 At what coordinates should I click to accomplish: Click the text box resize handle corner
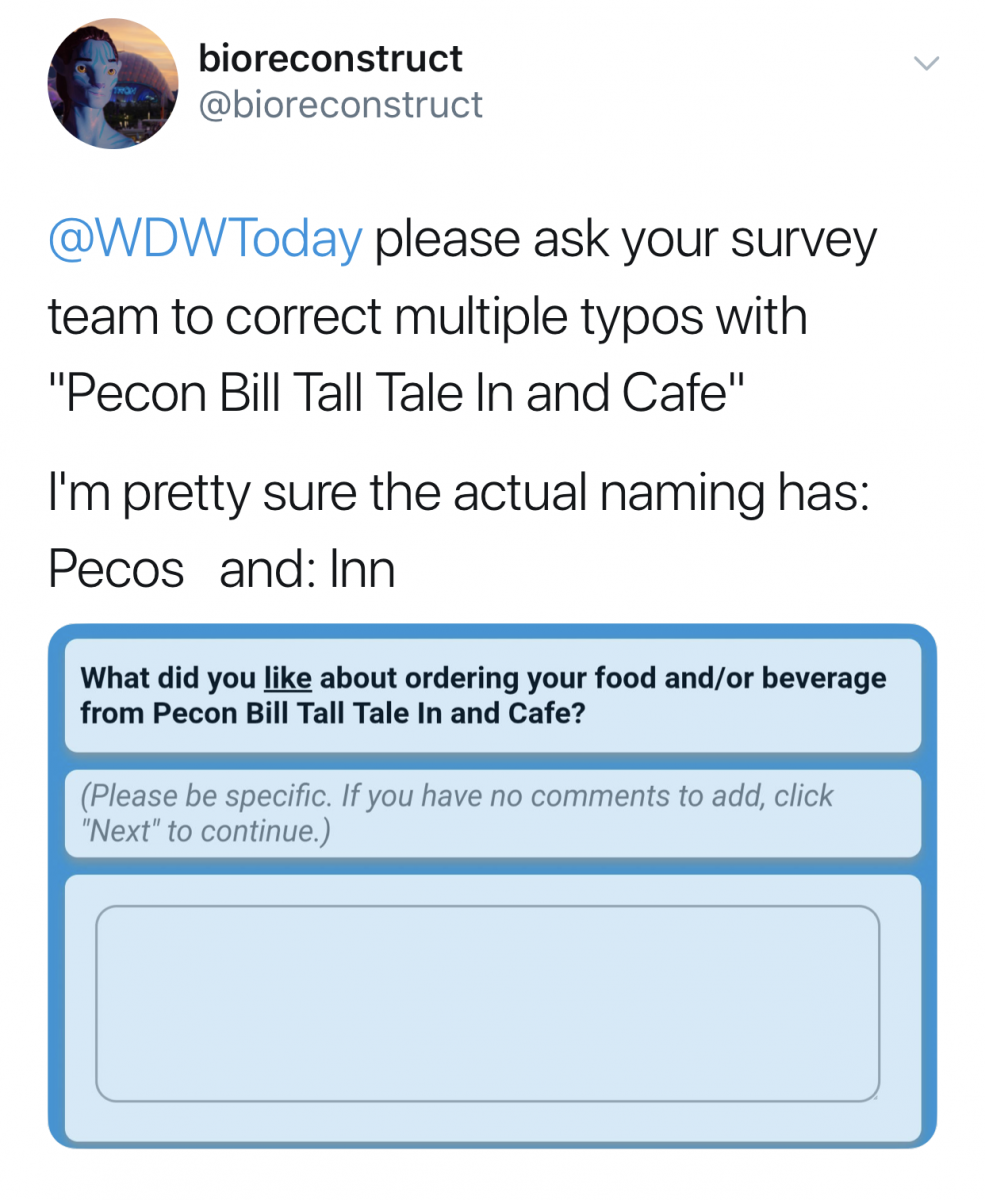pyautogui.click(x=873, y=1094)
